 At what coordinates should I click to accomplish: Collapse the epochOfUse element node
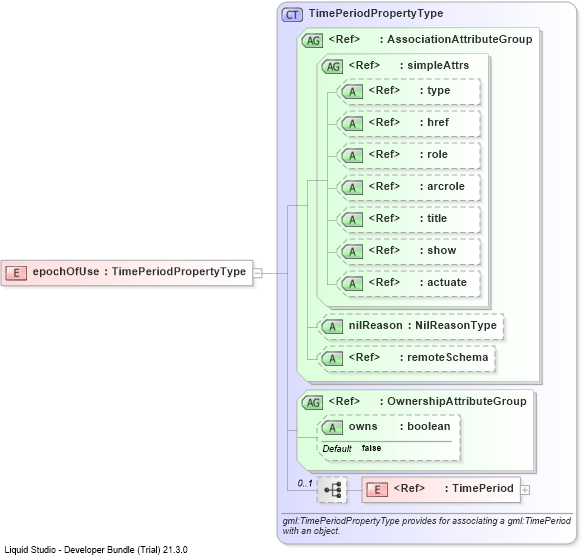258,273
